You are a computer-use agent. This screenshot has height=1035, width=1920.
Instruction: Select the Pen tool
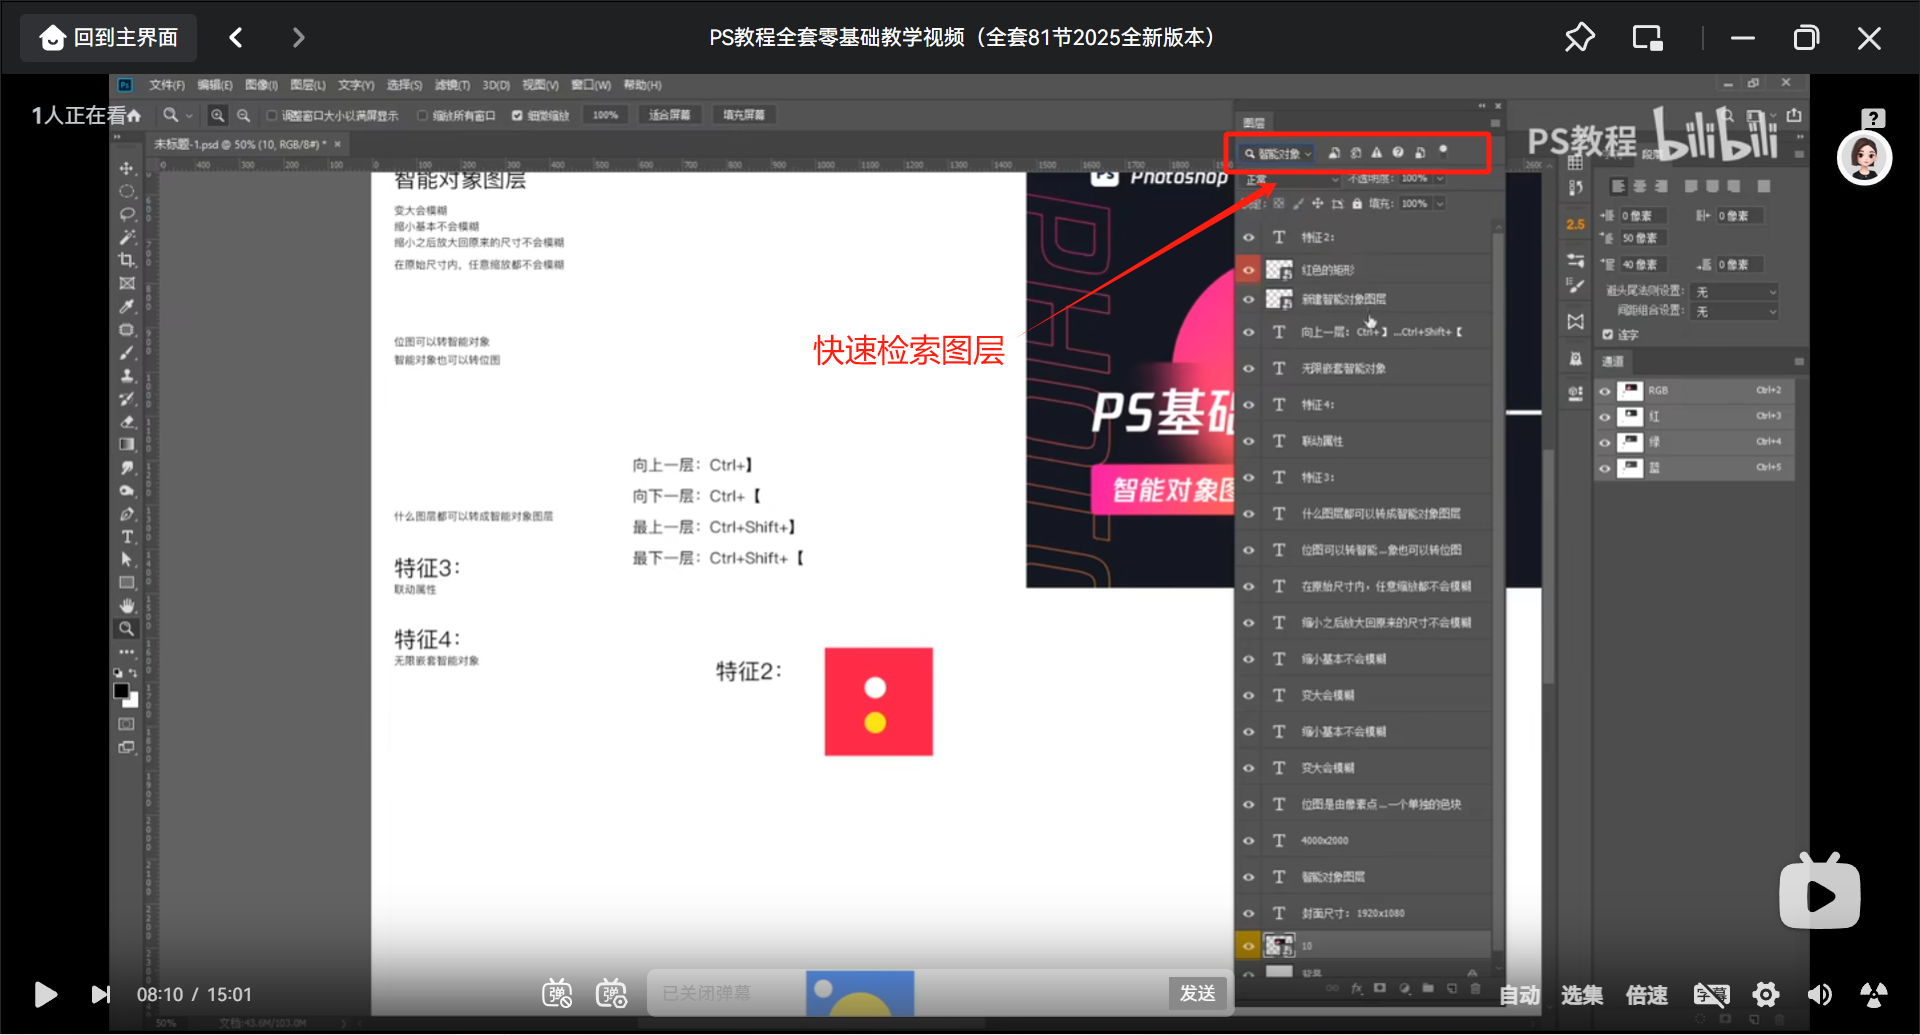tap(127, 514)
